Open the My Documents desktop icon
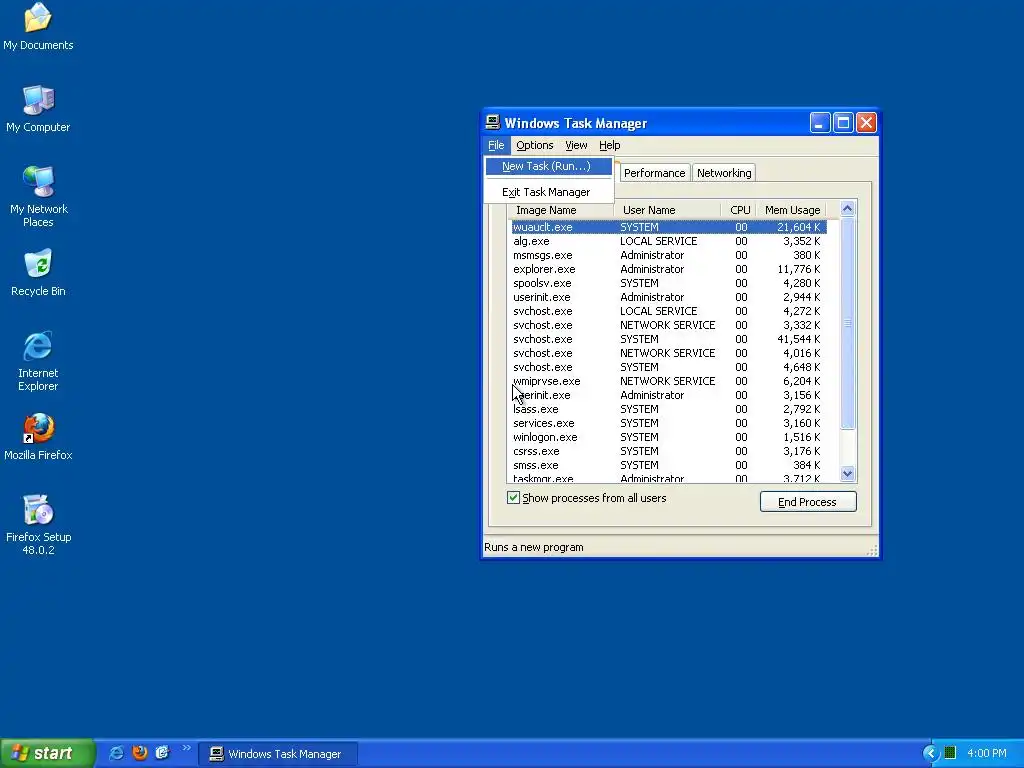The width and height of the screenshot is (1024, 768). click(38, 26)
